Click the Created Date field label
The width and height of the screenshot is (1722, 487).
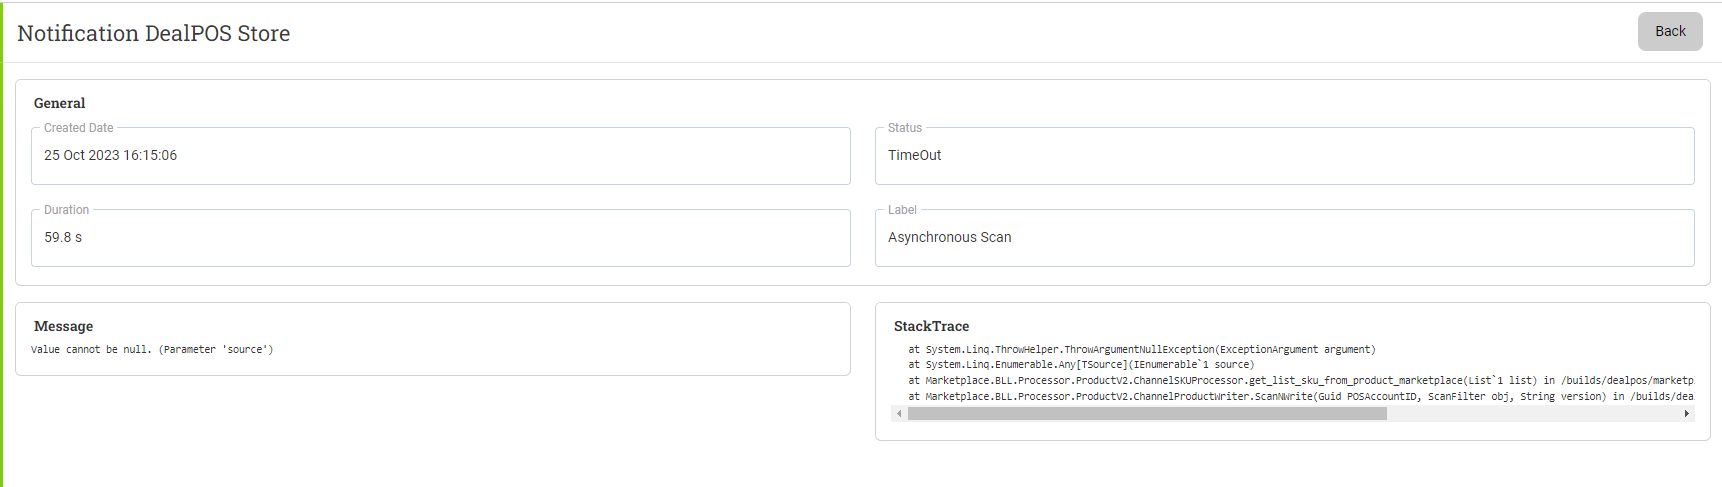pyautogui.click(x=79, y=128)
